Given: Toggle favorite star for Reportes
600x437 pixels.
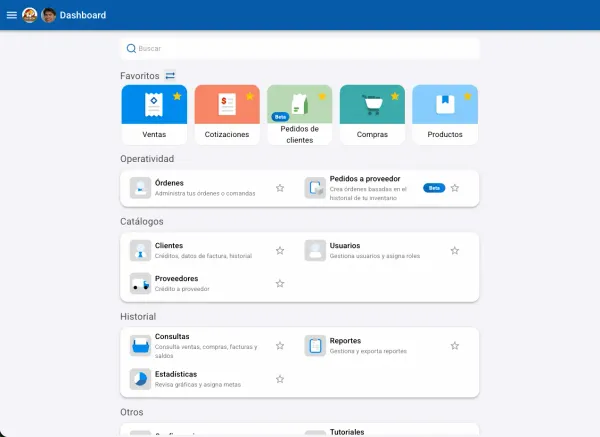Looking at the screenshot, I should (x=455, y=346).
